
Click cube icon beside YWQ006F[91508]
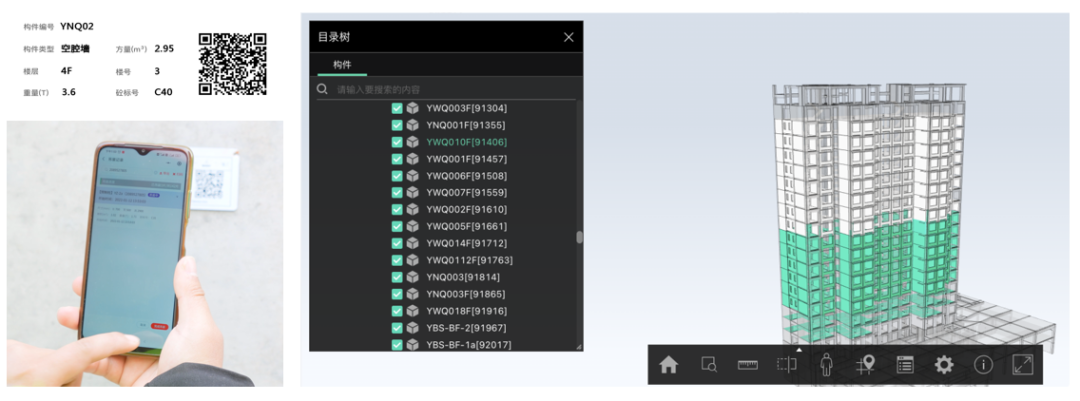tap(413, 176)
